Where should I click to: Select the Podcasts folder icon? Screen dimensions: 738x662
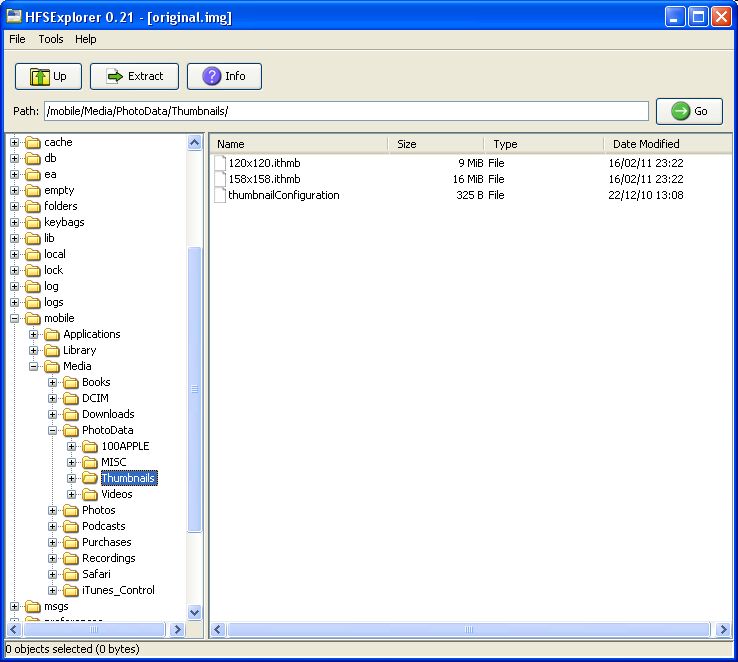(x=71, y=526)
